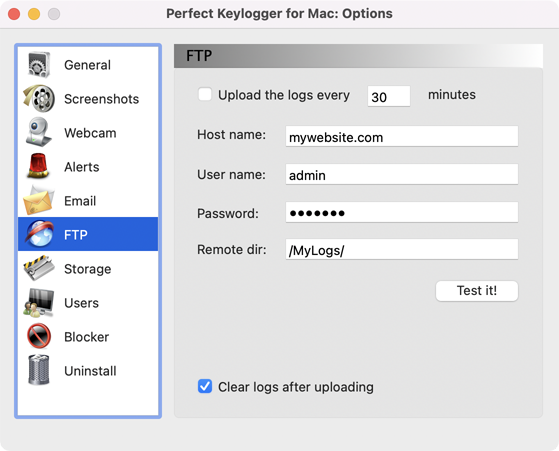Open the Email envelope icon
This screenshot has height=451, width=559.
39,200
